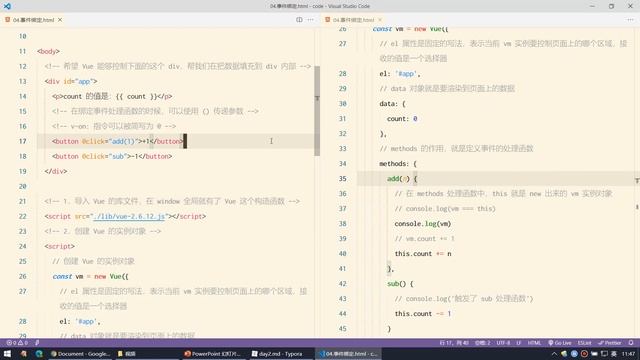Viewport: 640px width, 360px height.
Task: Select the right editor group's 04 html tab
Action: click(353, 20)
